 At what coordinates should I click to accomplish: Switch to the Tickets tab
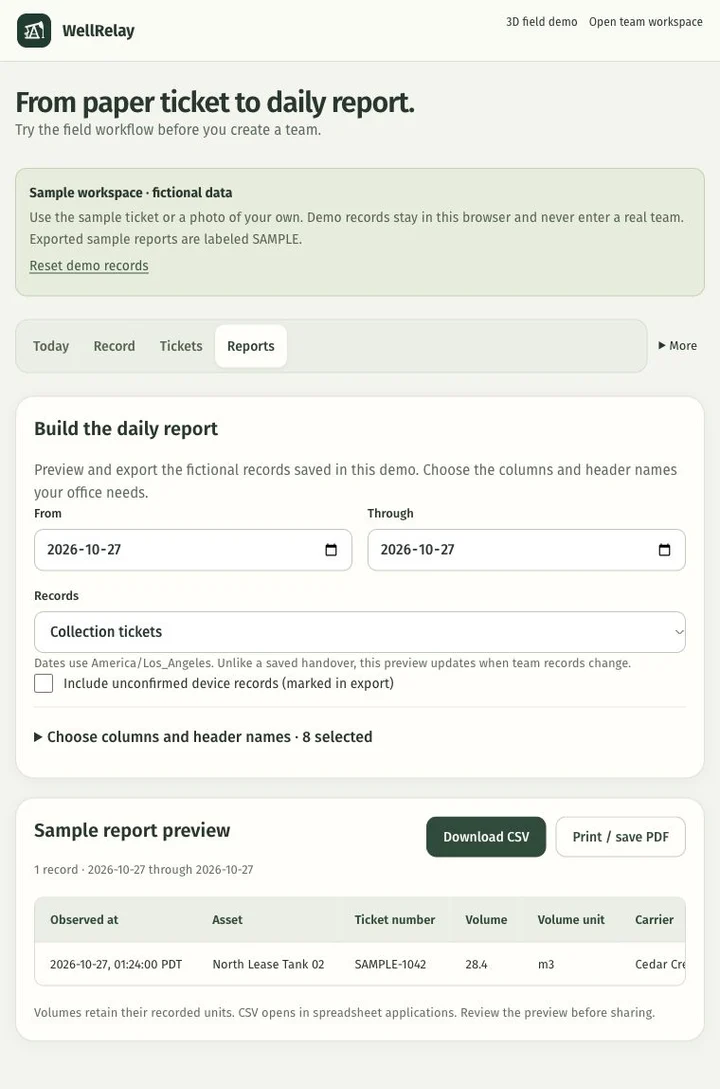(181, 346)
